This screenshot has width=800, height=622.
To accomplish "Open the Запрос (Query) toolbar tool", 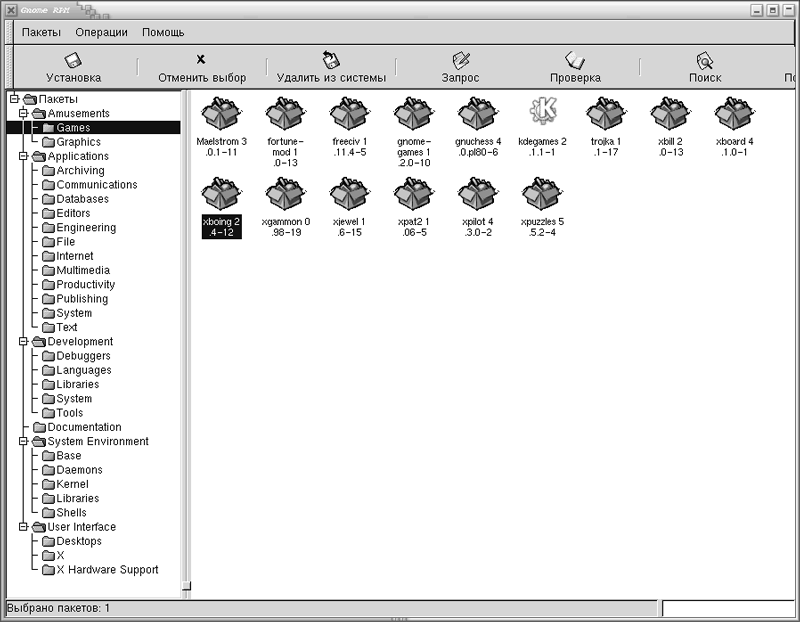I will [460, 60].
